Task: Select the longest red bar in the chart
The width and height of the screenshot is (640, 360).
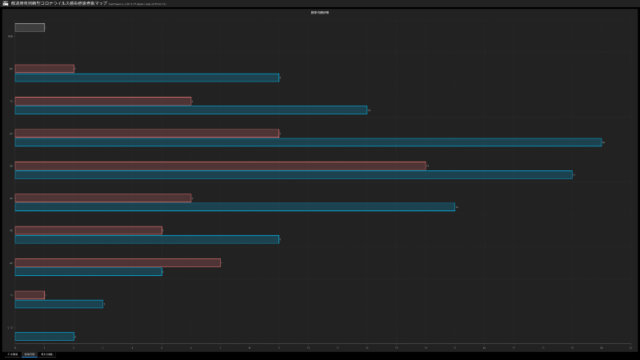Action: click(220, 166)
